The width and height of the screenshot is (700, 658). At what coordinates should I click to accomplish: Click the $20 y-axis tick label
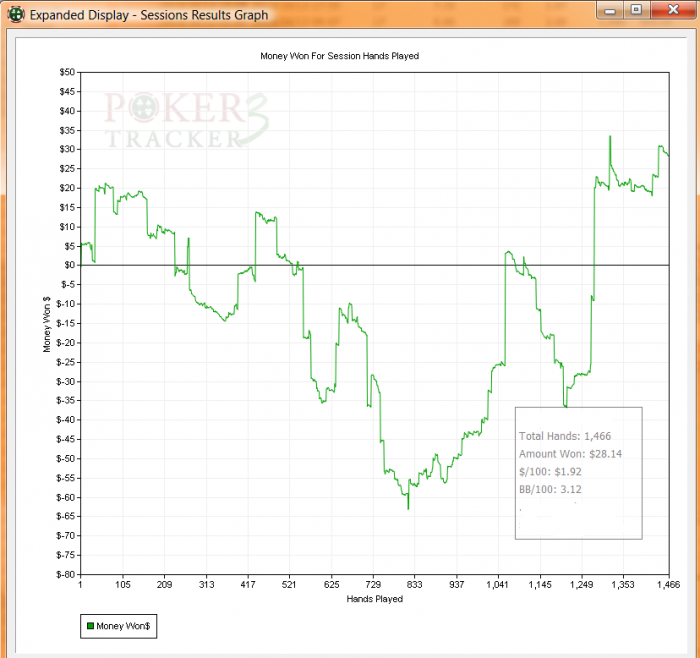tap(67, 188)
